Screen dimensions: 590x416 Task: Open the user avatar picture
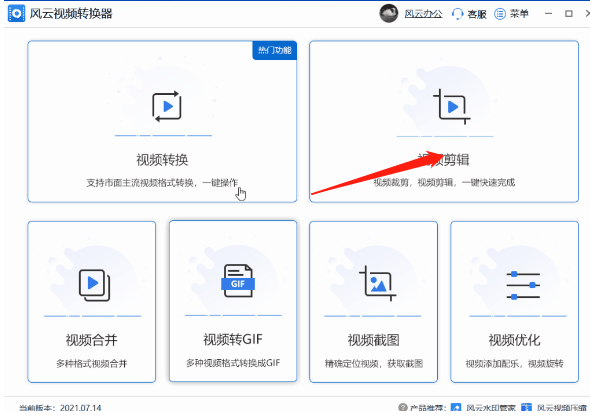click(x=389, y=14)
